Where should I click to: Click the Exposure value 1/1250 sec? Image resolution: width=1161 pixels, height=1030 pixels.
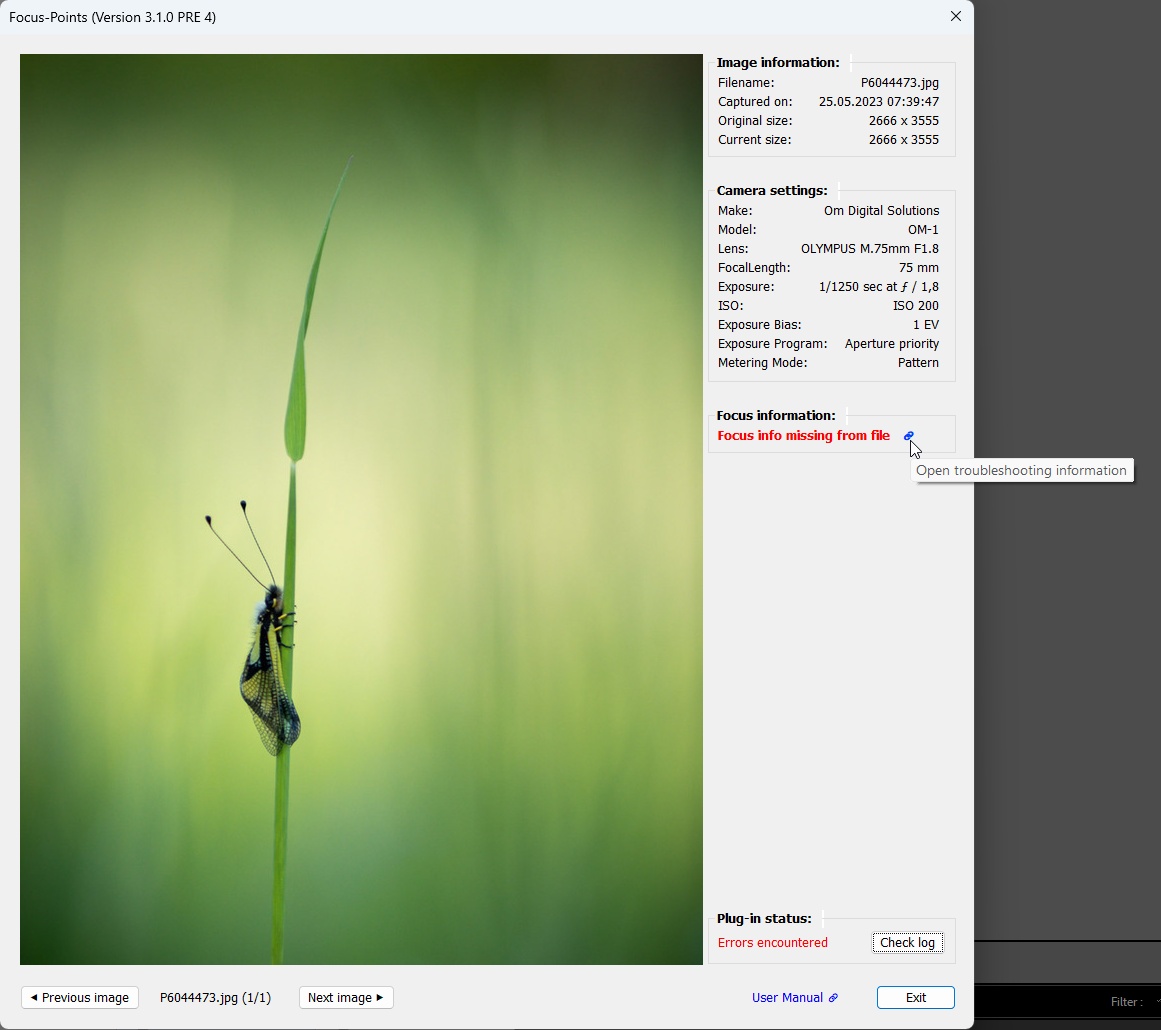878,287
